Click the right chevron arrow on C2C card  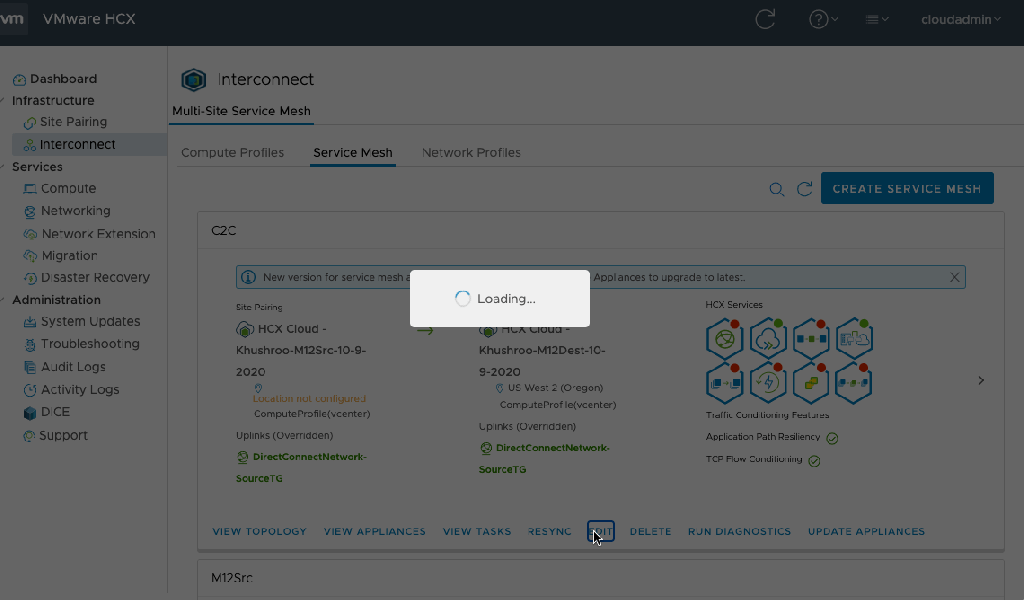point(981,380)
